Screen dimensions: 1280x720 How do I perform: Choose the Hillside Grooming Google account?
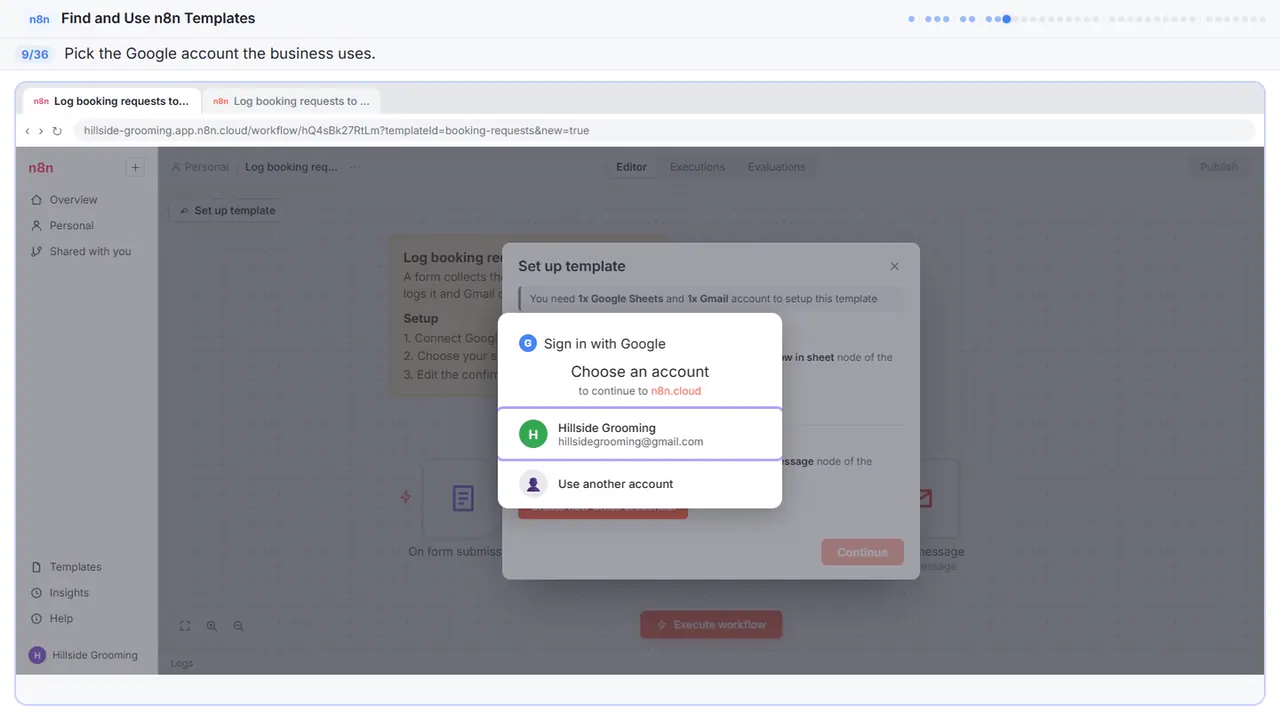tap(640, 434)
